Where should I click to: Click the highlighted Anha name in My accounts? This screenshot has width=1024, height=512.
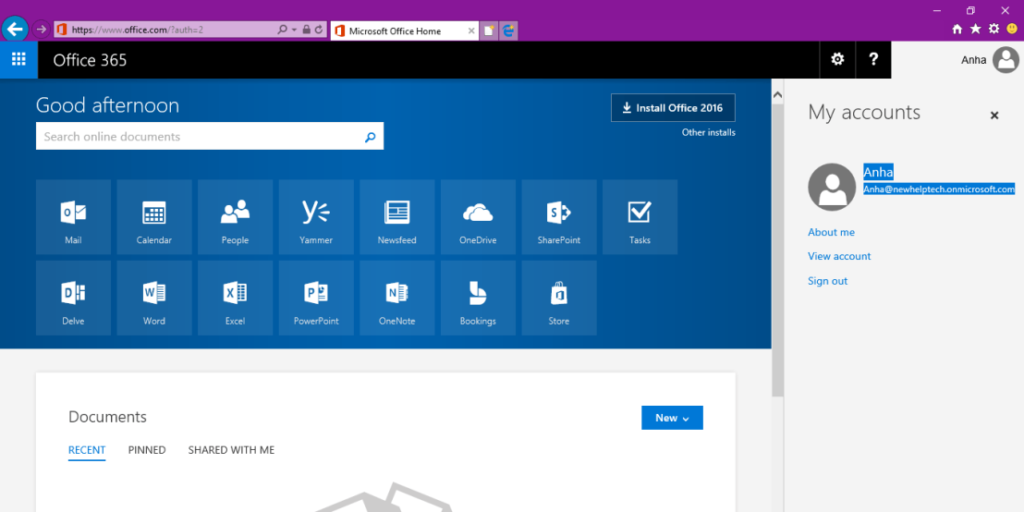tap(878, 172)
